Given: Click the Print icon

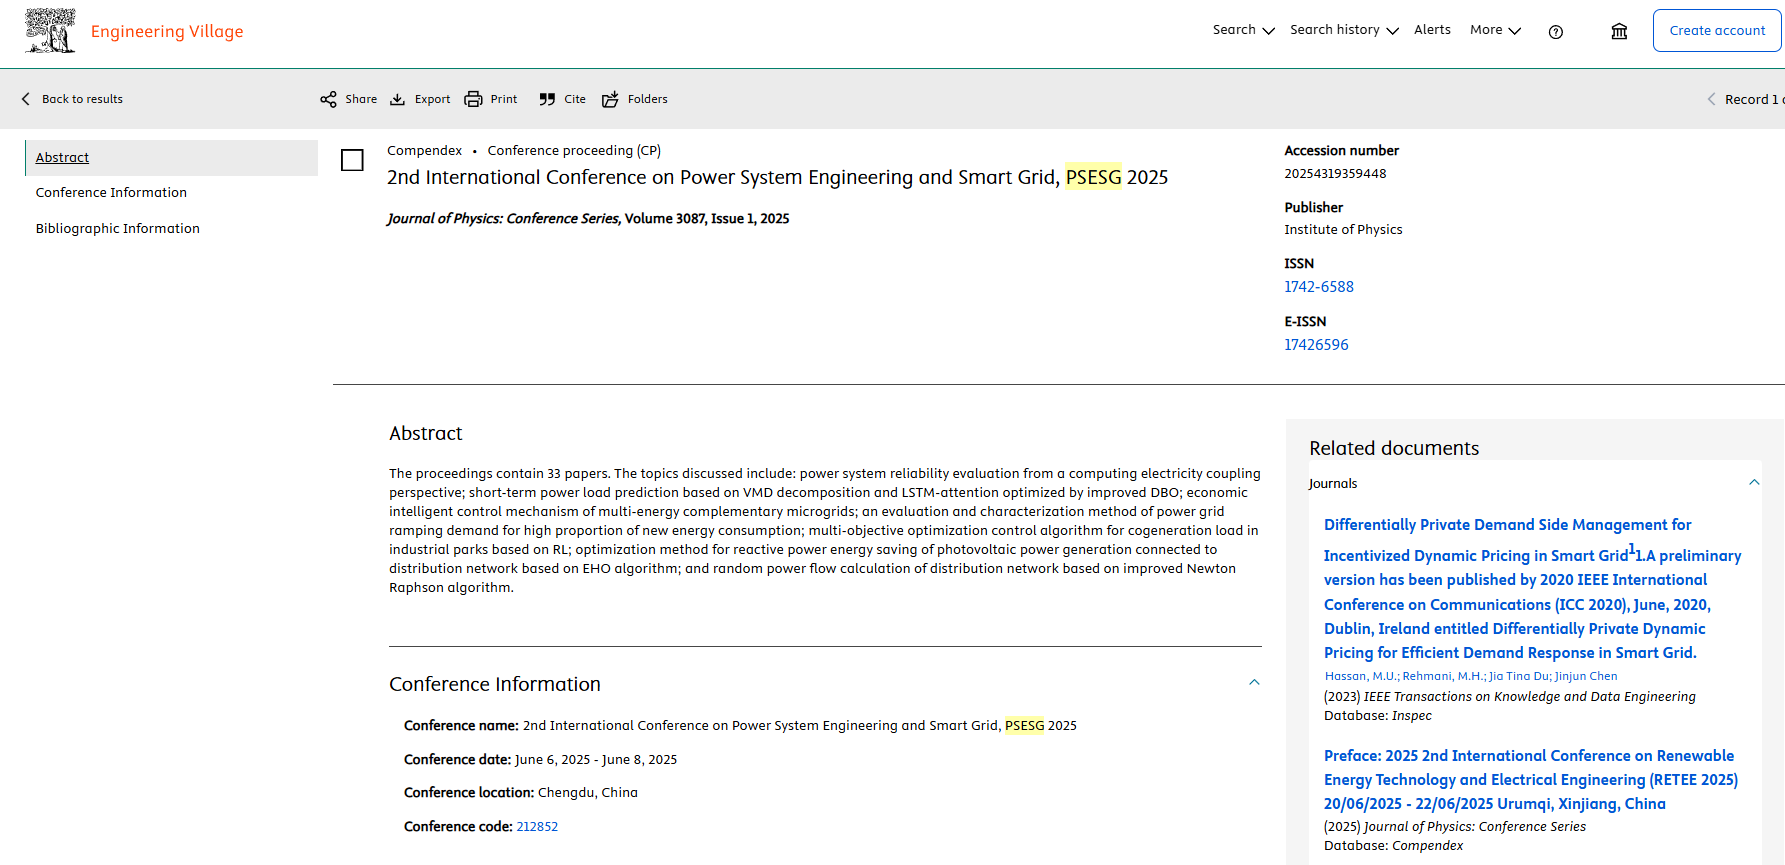Looking at the screenshot, I should 473,99.
